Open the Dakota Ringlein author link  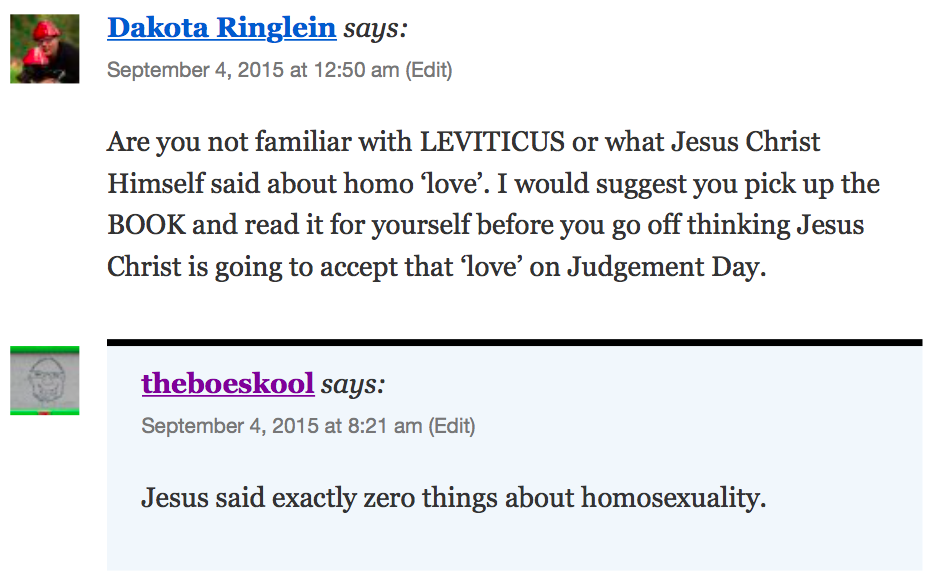pos(221,28)
